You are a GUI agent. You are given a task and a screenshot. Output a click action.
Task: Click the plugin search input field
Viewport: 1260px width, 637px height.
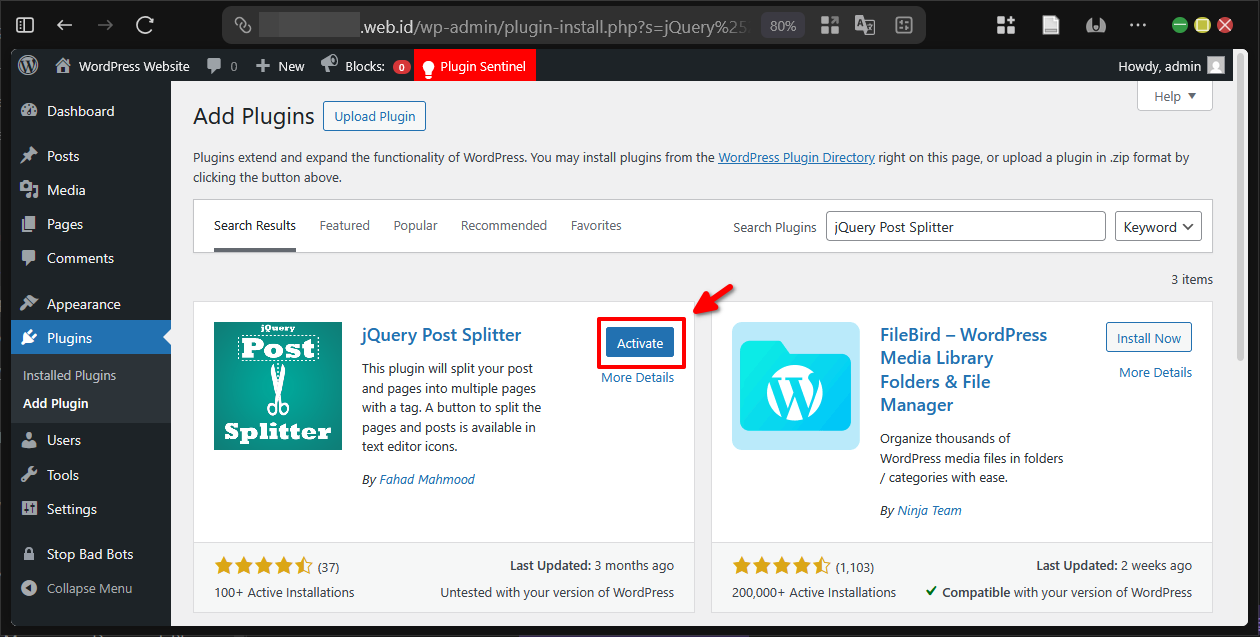[x=964, y=226]
